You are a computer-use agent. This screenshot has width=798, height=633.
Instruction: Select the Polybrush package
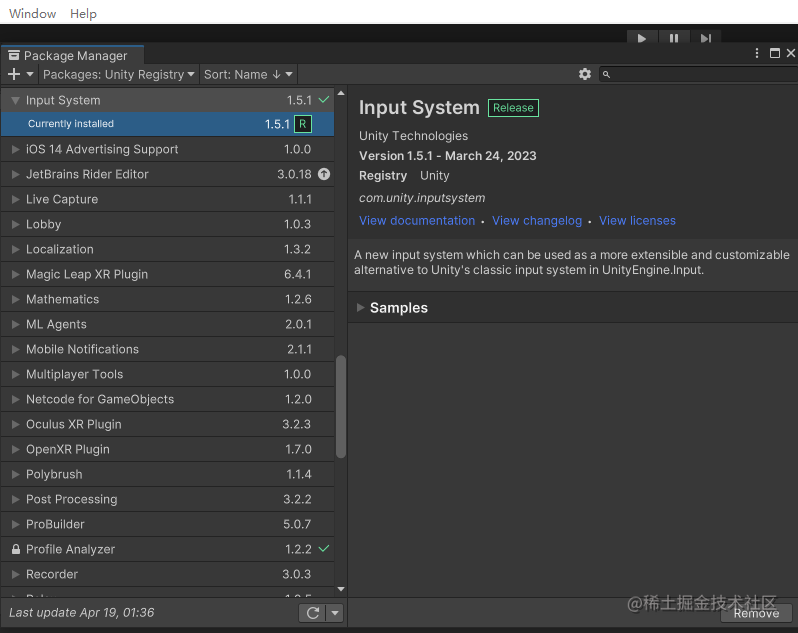[167, 474]
